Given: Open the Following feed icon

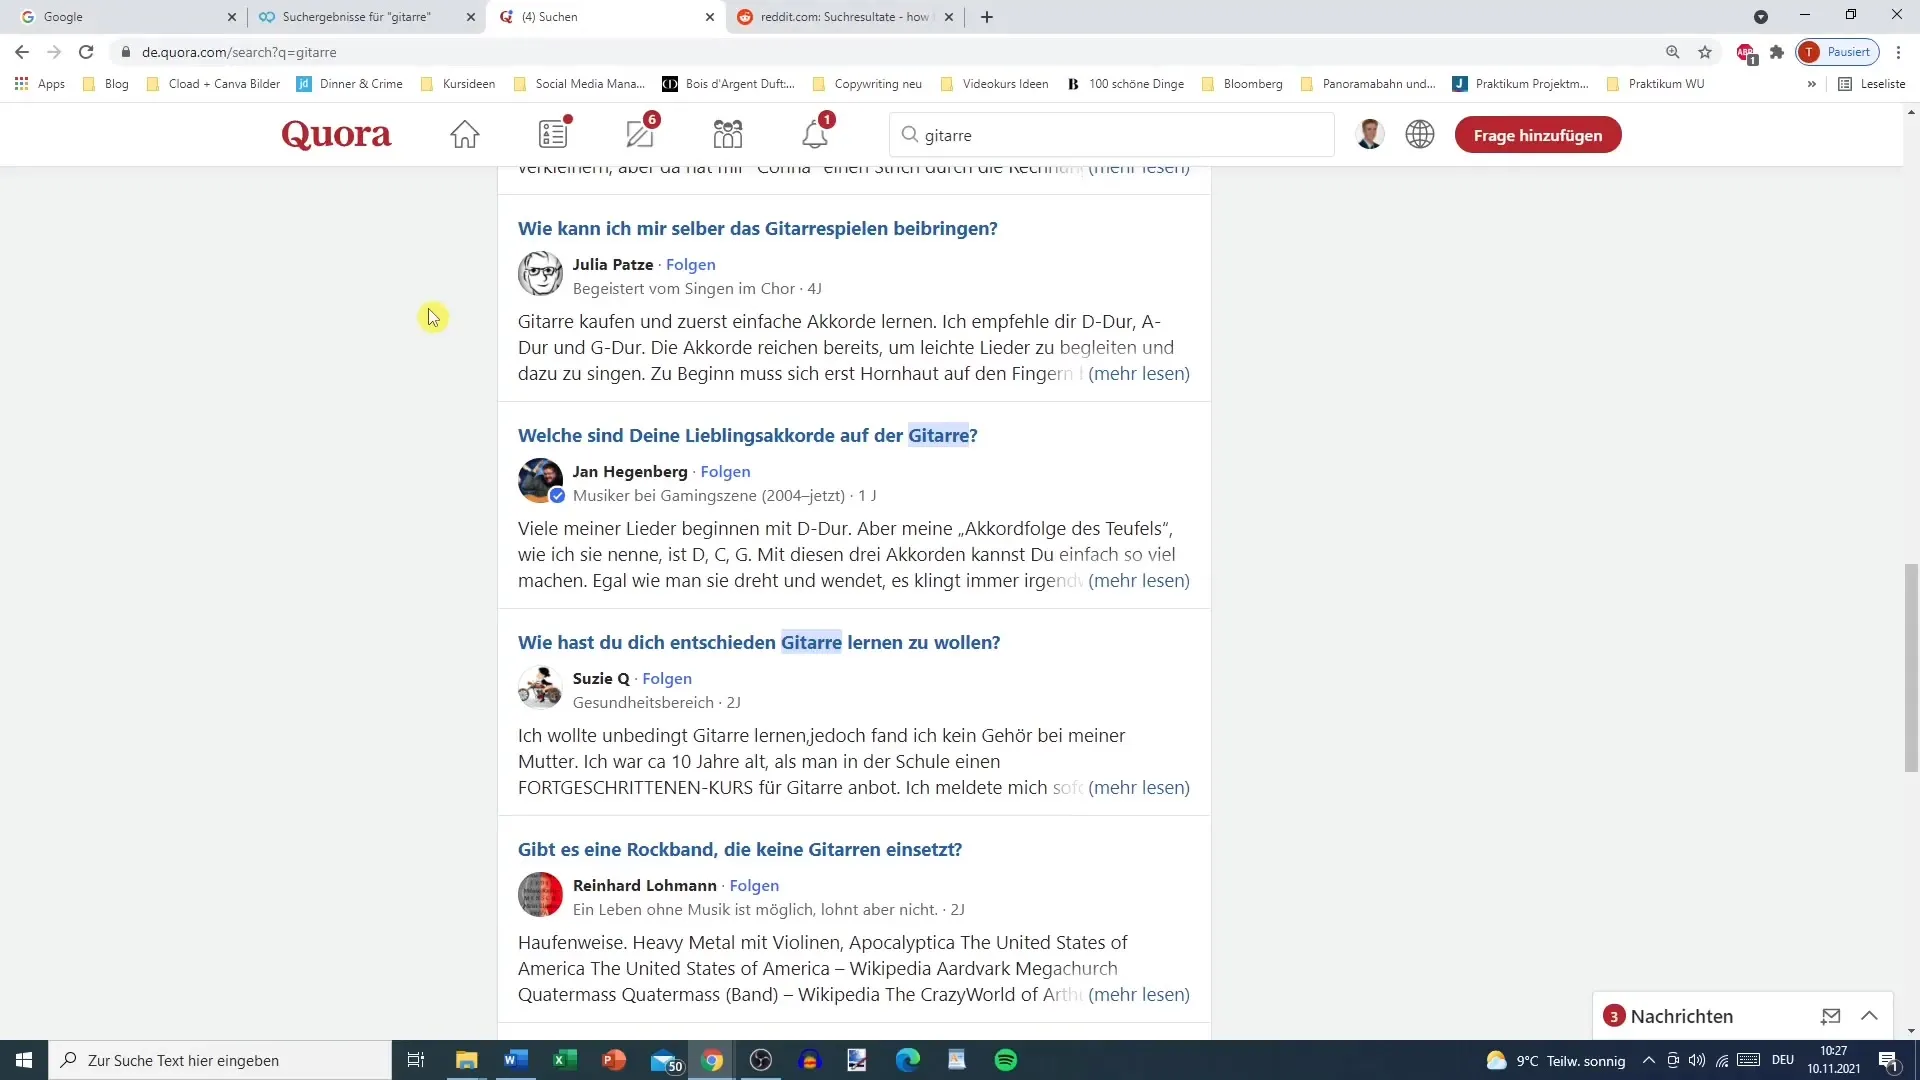Looking at the screenshot, I should [553, 134].
